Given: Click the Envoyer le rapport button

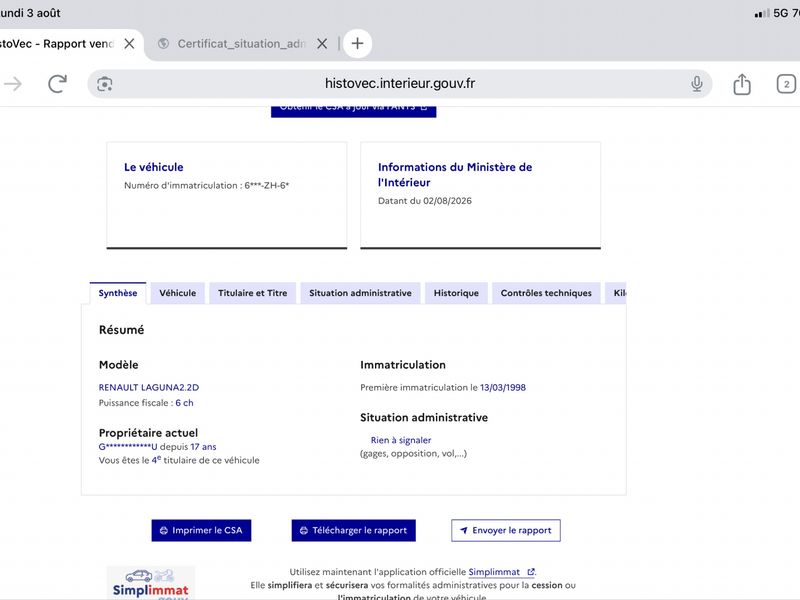Looking at the screenshot, I should [x=506, y=531].
